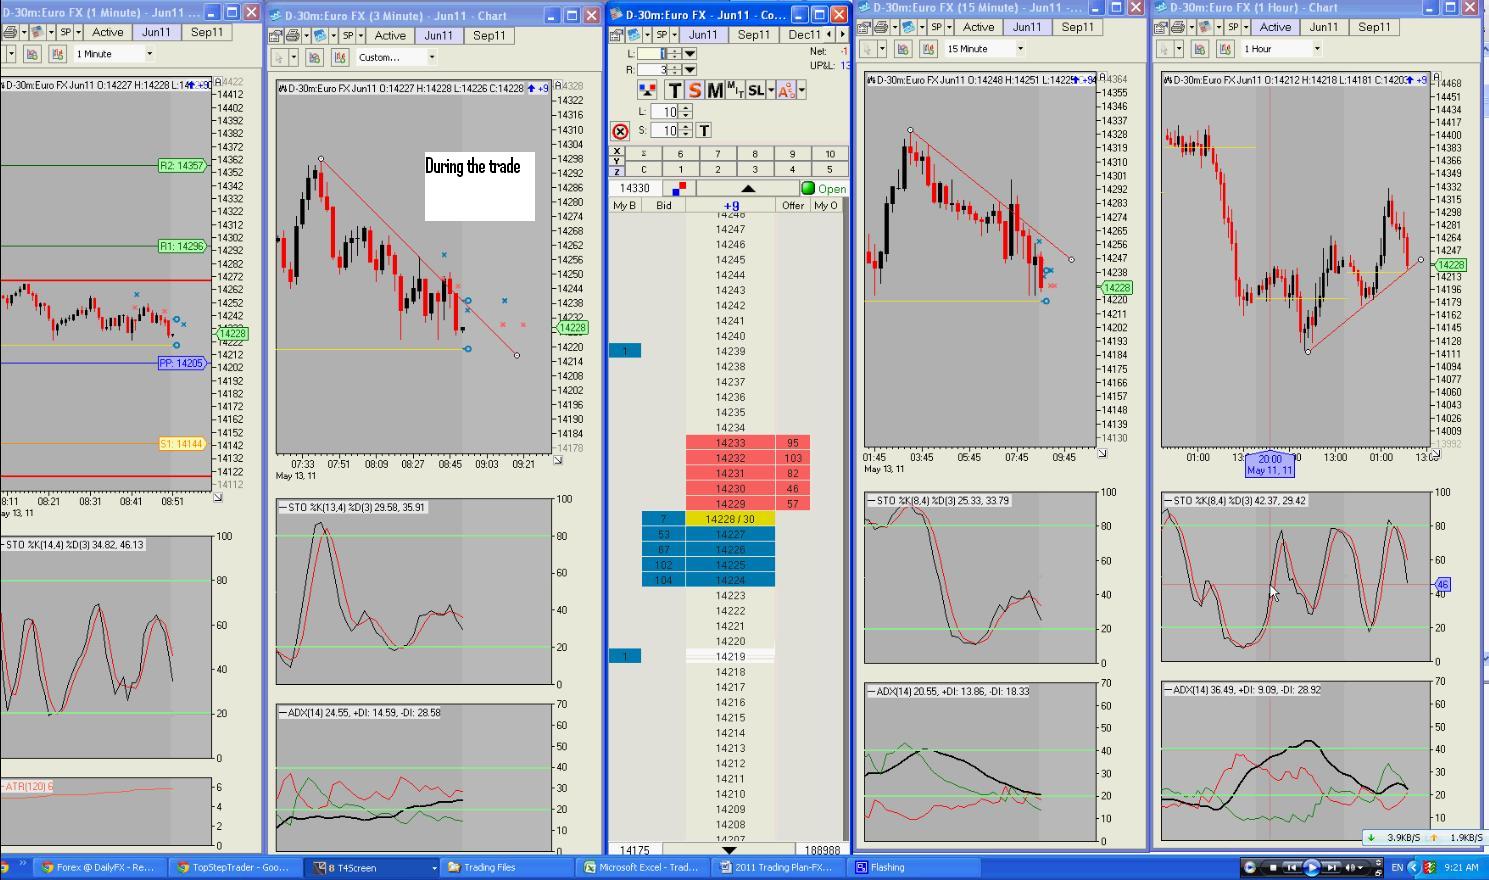The image size is (1489, 880).
Task: Open SP dropdown in 3 Minute chart toolbar
Action: (362, 35)
